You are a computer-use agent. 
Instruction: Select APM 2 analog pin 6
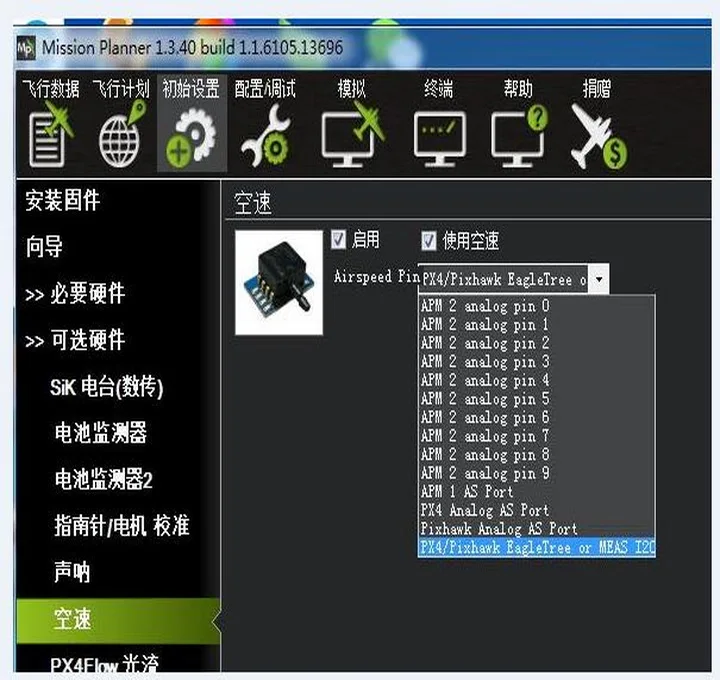click(x=536, y=417)
